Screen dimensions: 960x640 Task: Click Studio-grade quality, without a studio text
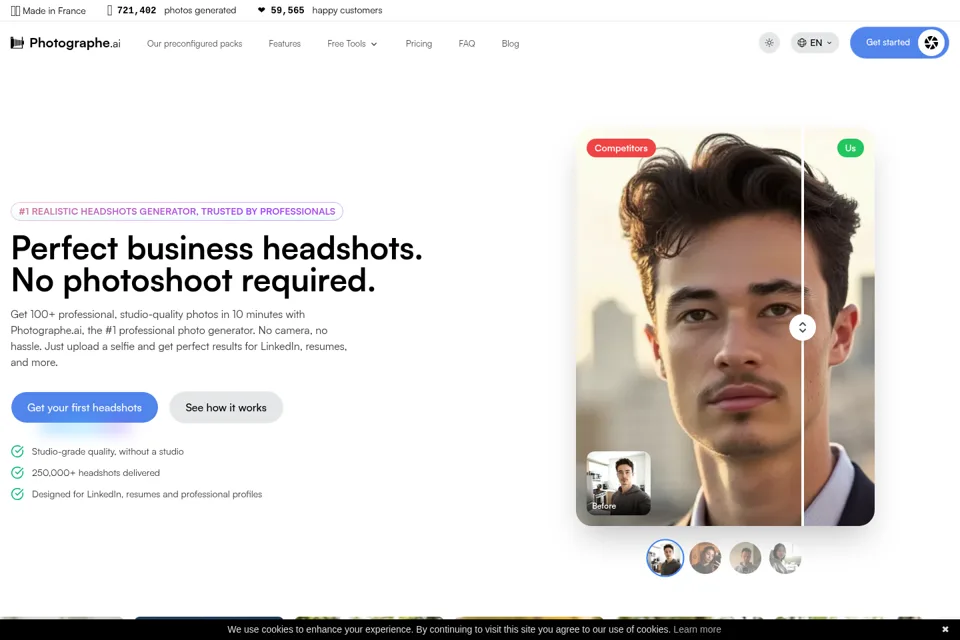pyautogui.click(x=108, y=451)
